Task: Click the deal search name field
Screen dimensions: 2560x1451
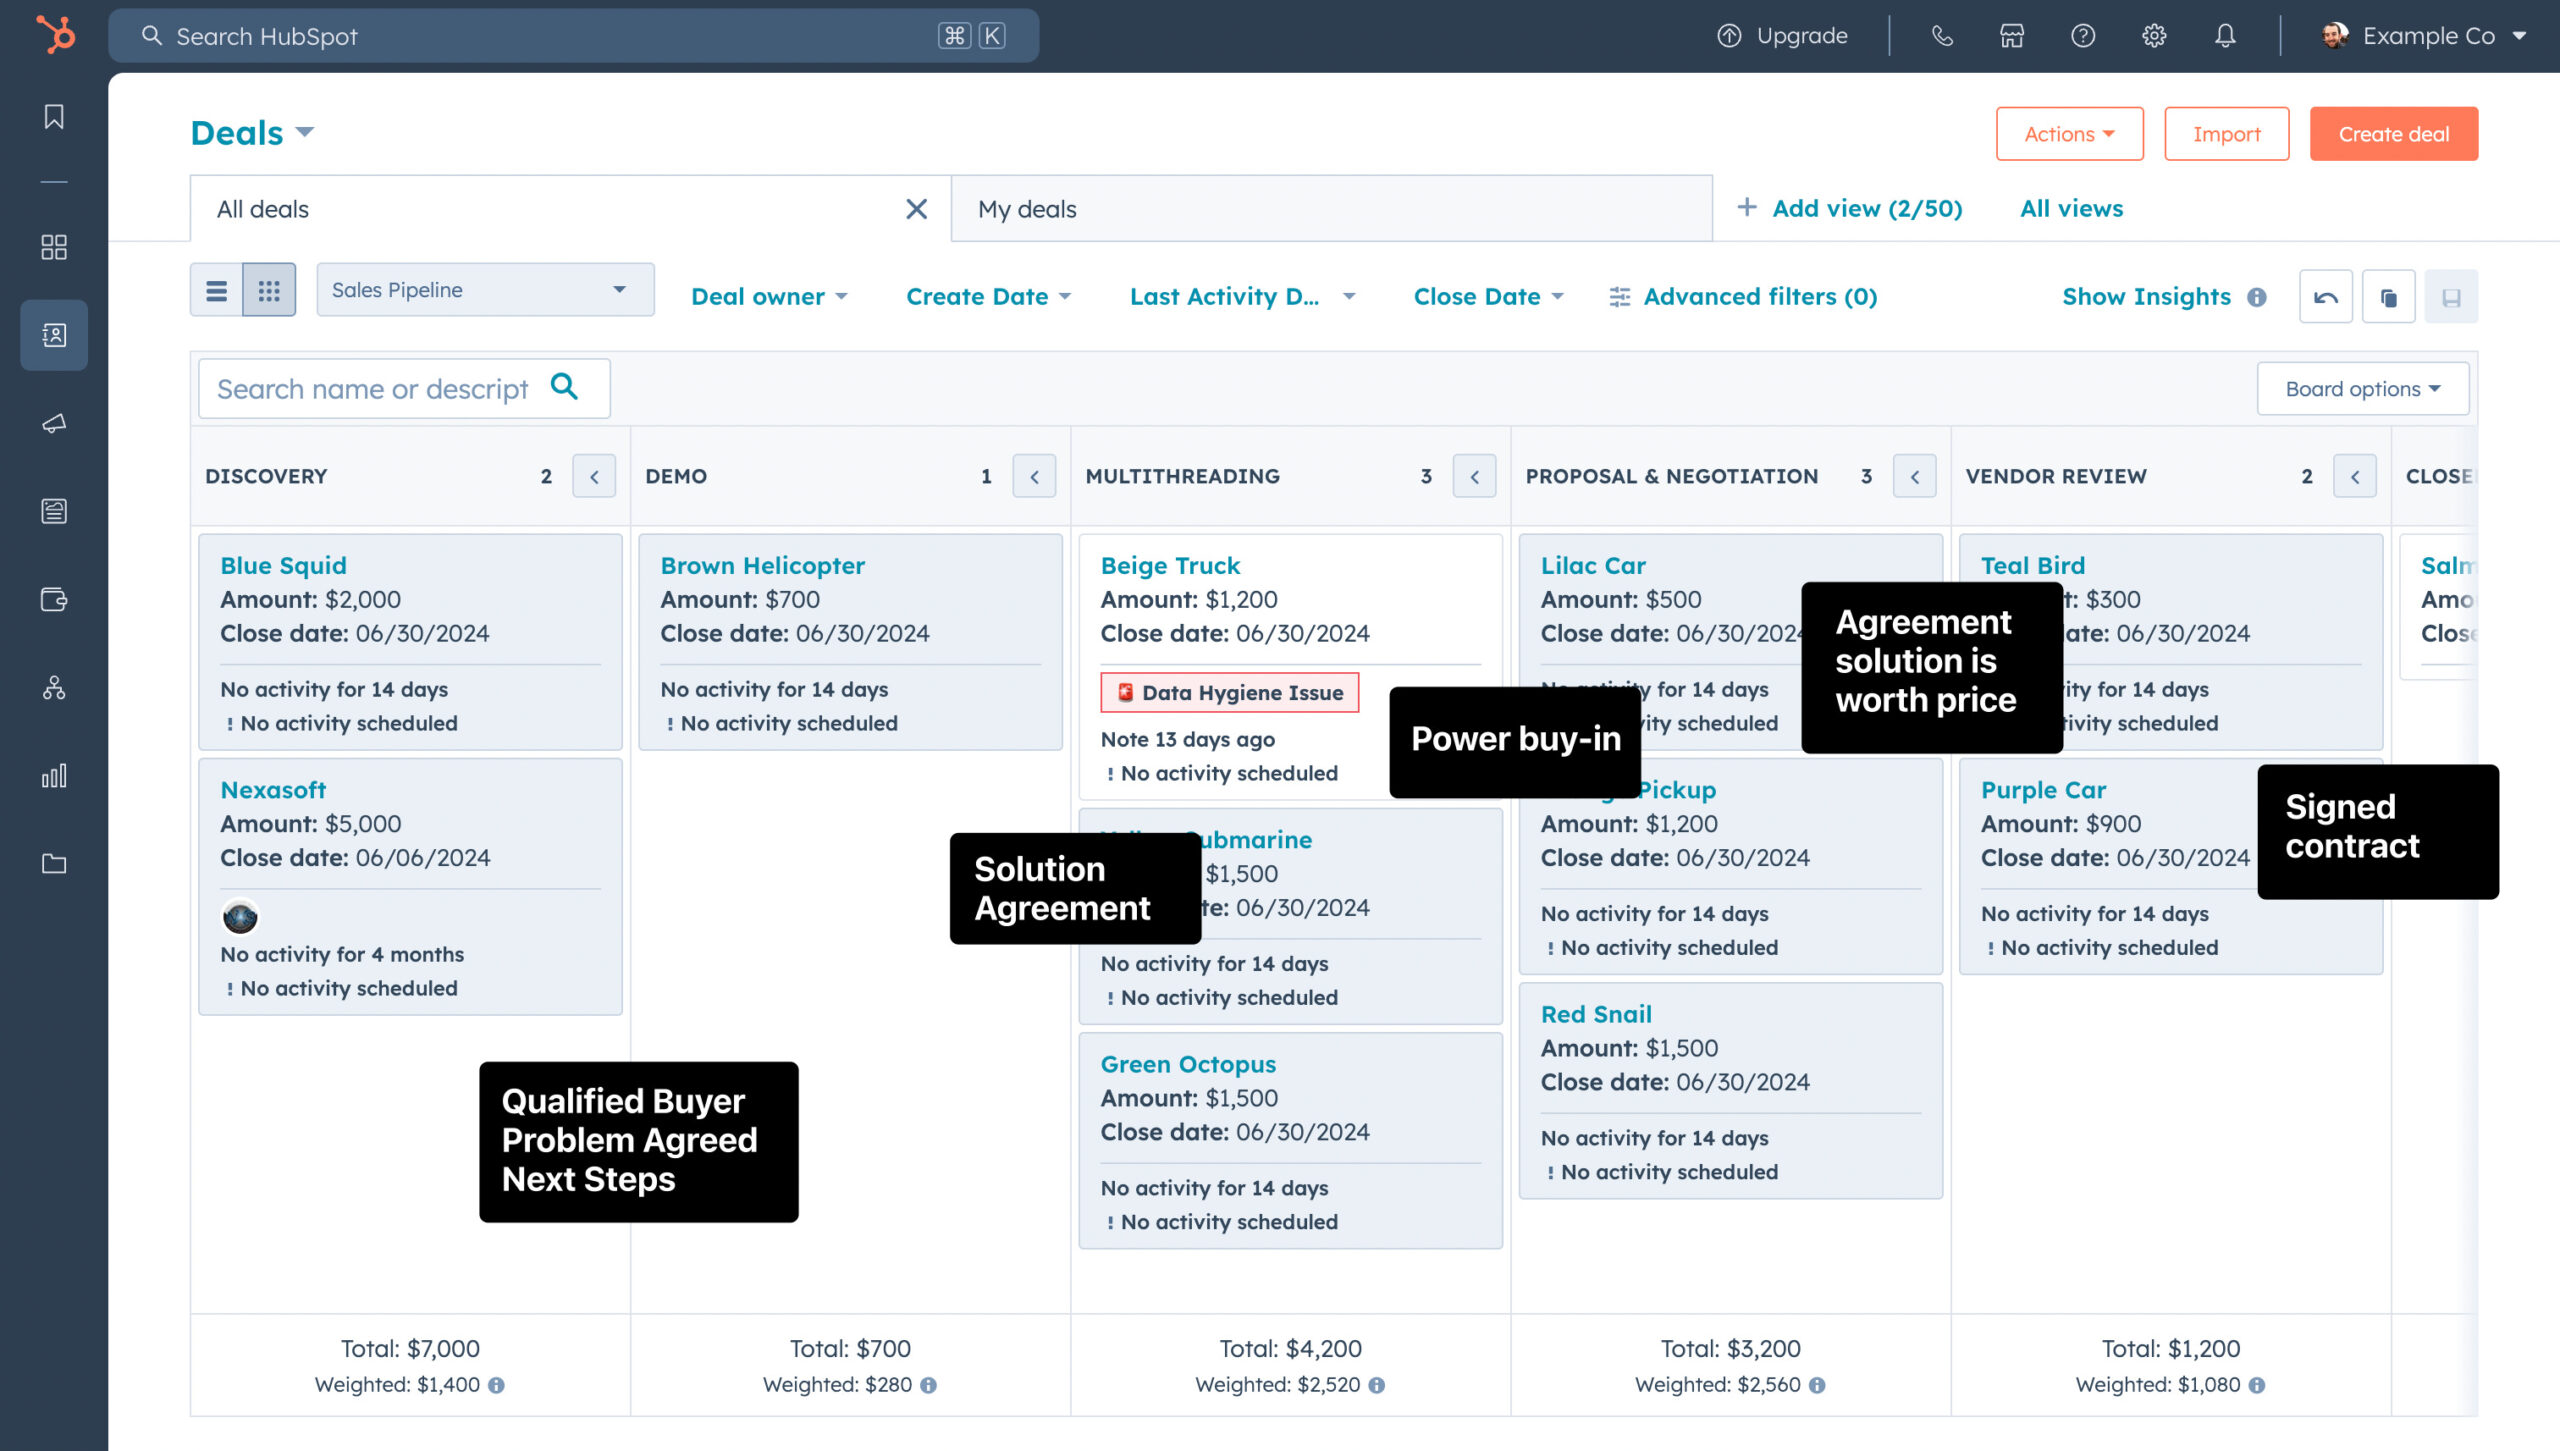Action: [372, 389]
